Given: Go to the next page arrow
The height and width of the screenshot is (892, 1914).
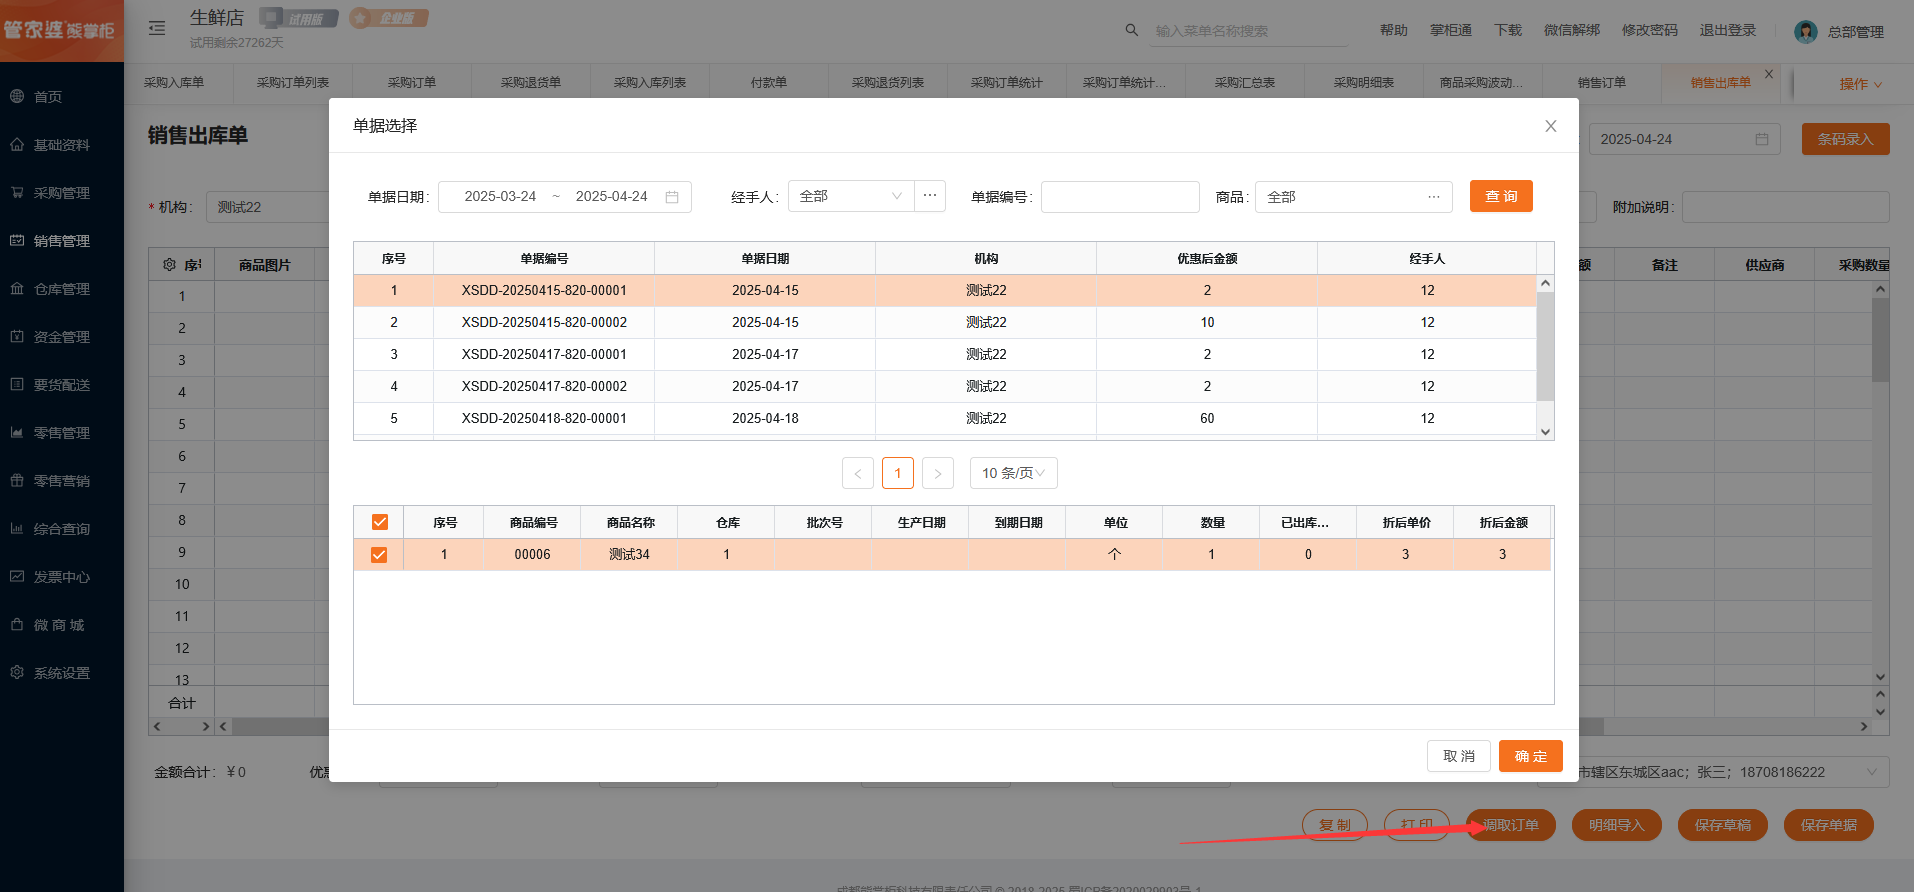Looking at the screenshot, I should [938, 473].
